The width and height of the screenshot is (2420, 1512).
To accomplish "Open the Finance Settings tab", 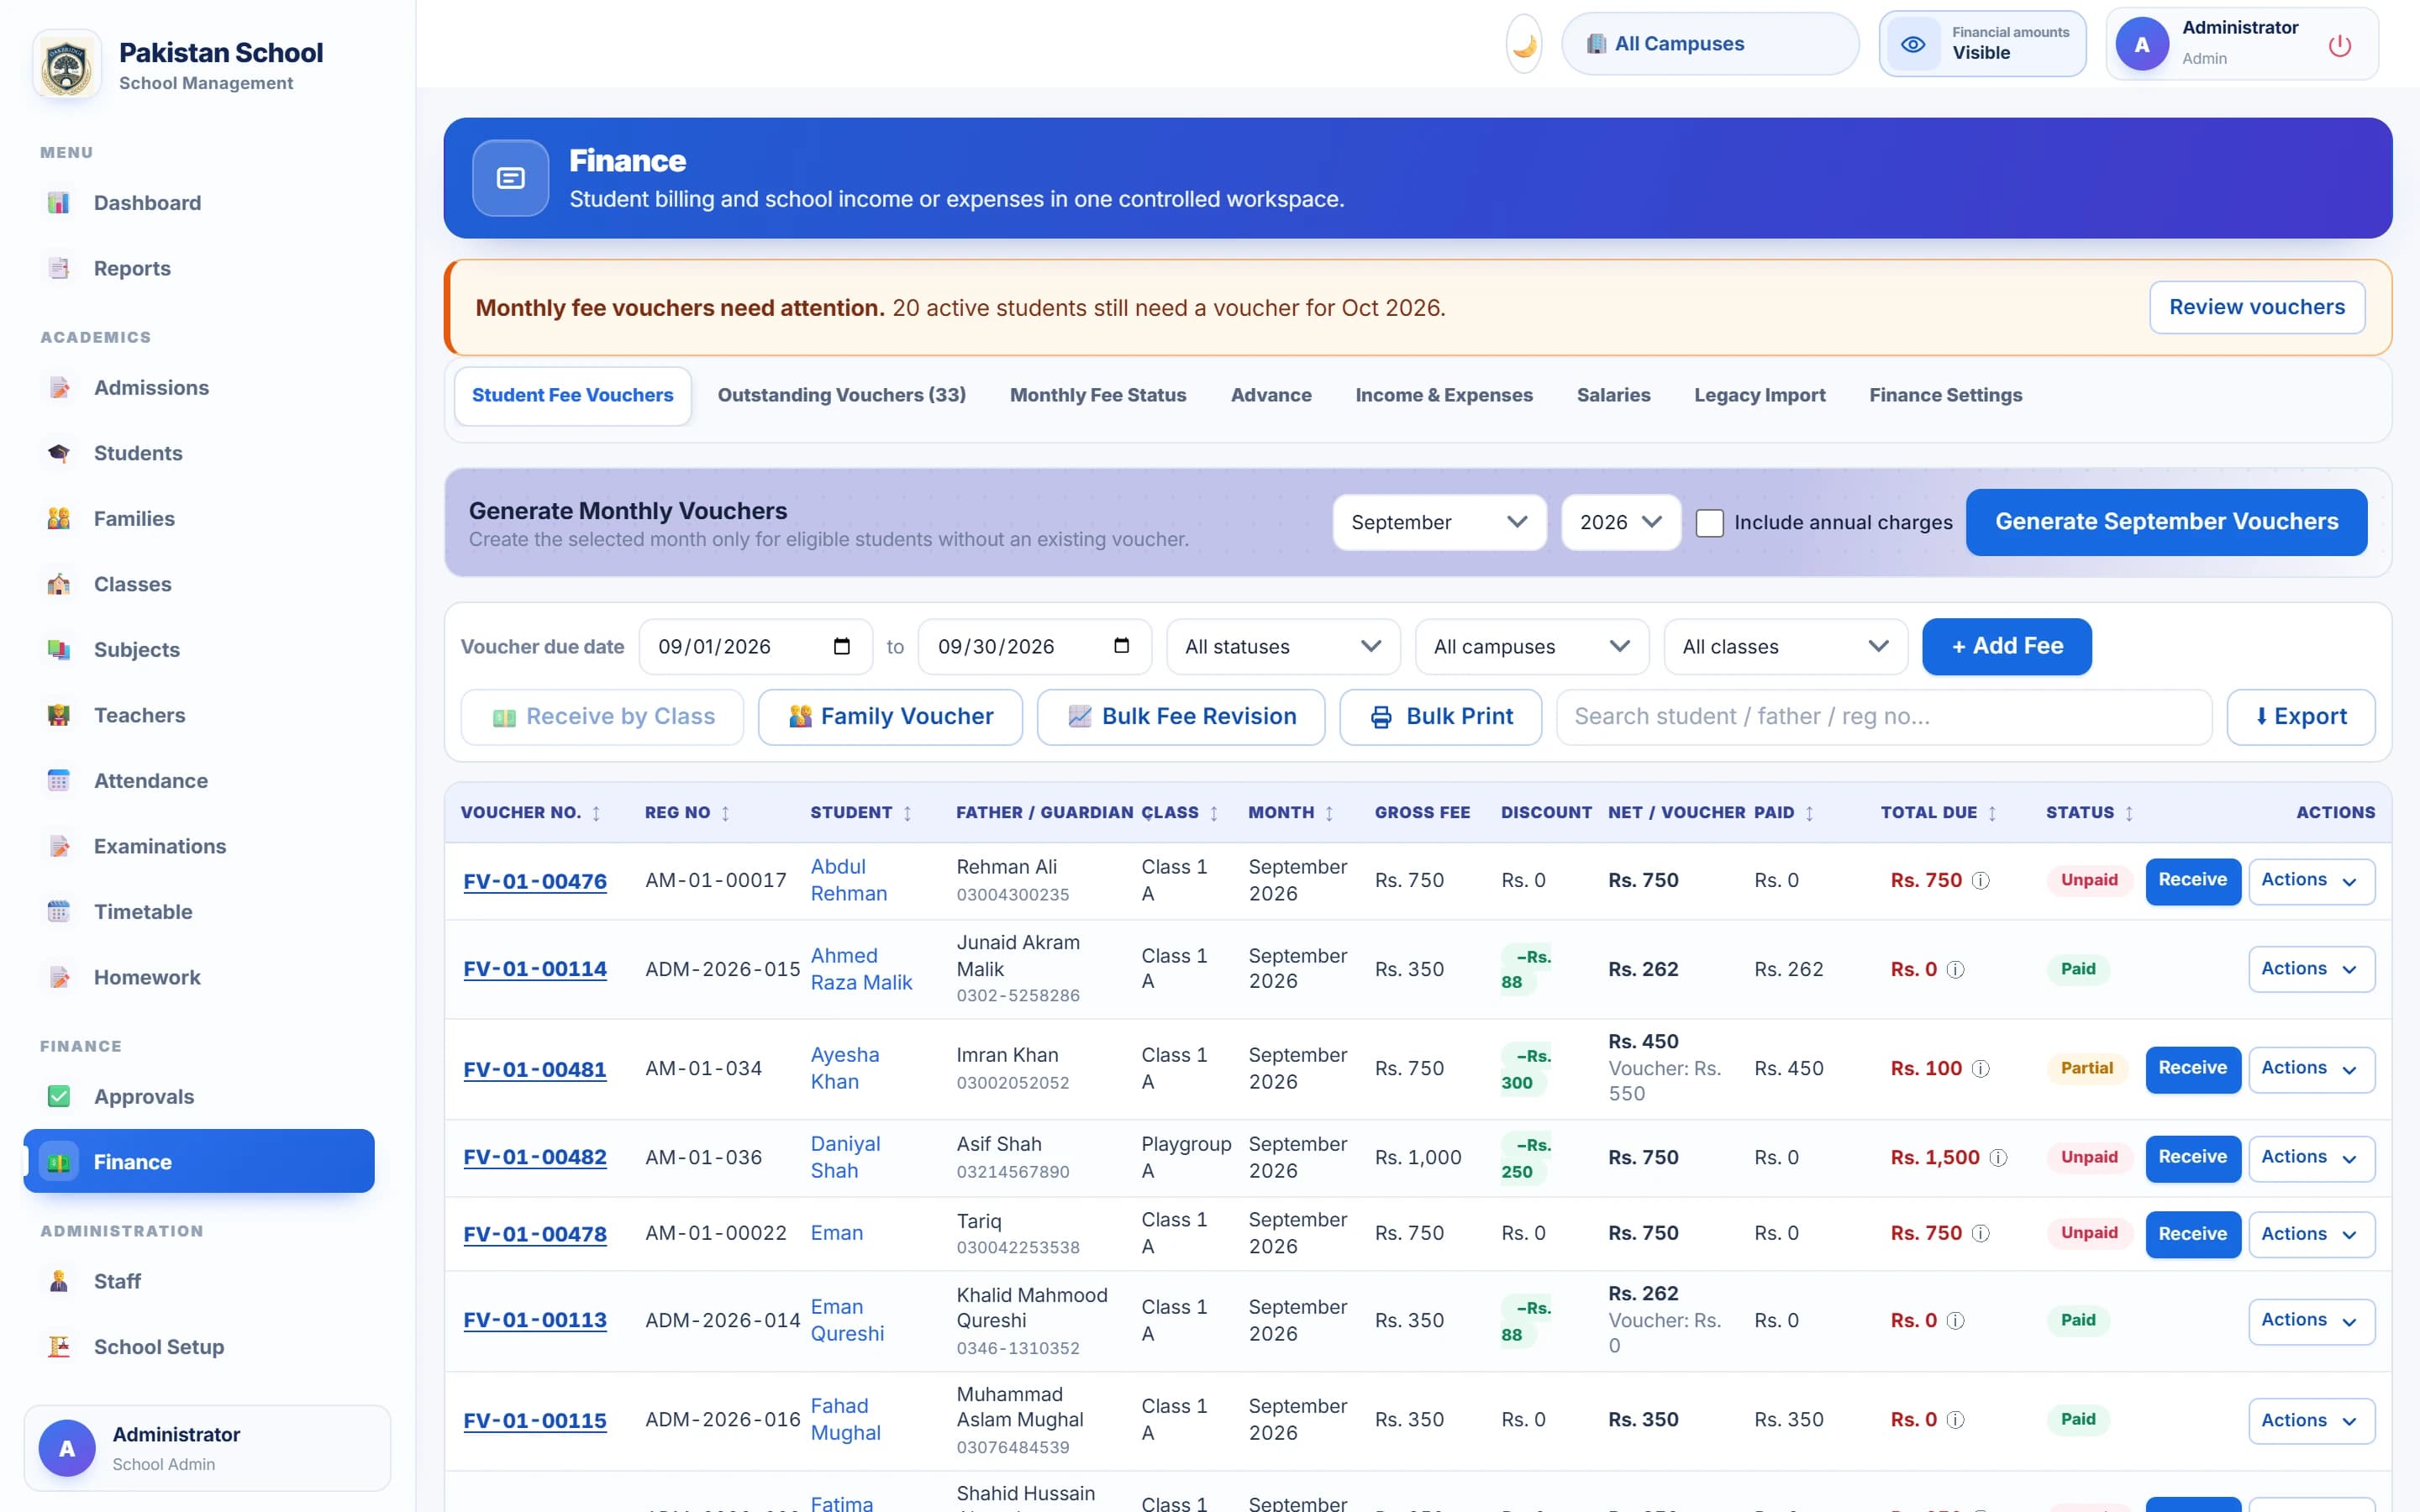I will (x=1945, y=395).
